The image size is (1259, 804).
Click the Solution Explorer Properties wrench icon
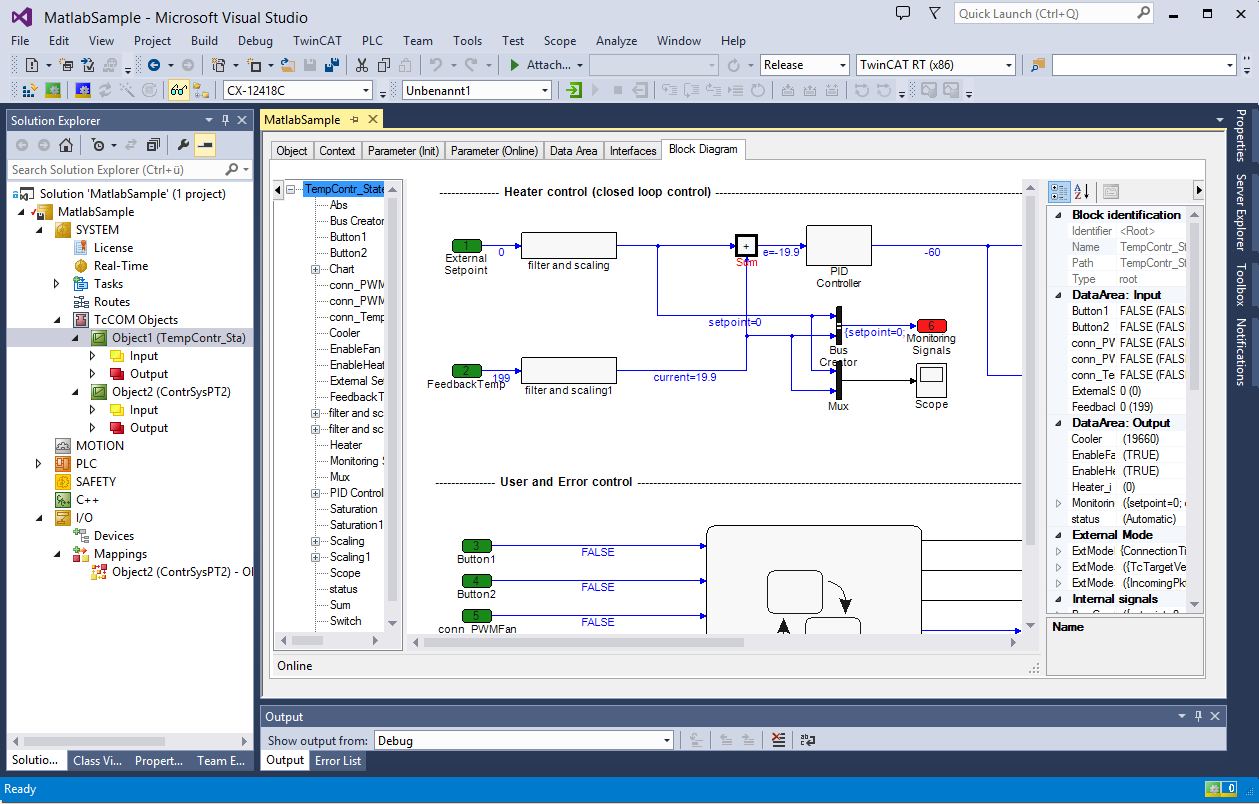coord(182,145)
